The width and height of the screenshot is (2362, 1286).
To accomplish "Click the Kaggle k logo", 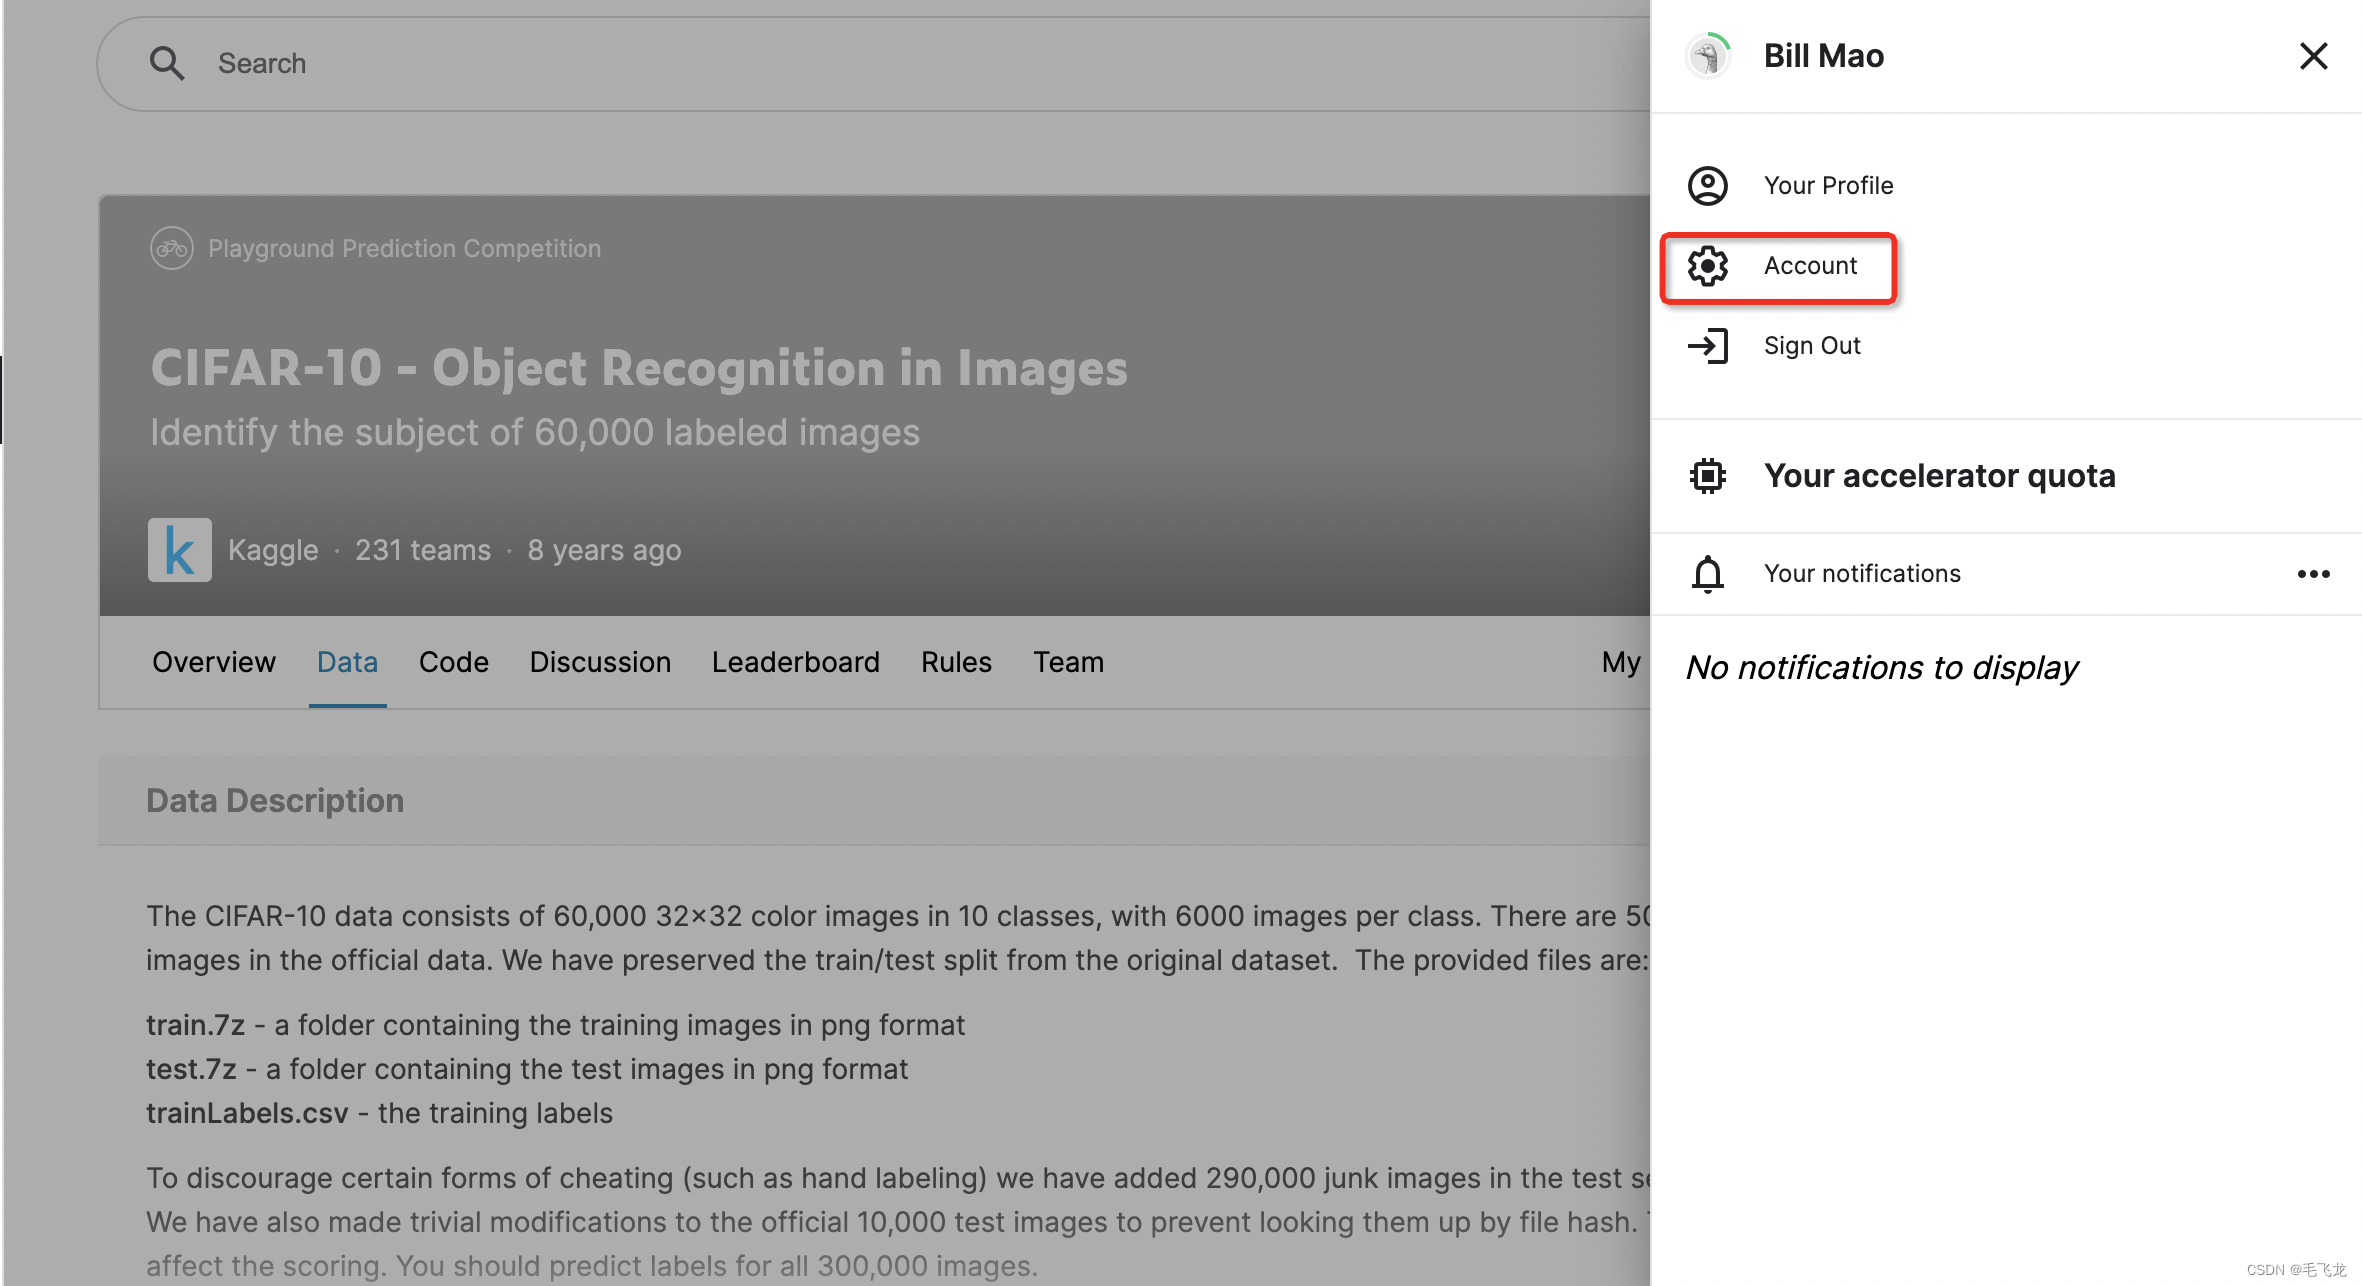I will point(180,550).
